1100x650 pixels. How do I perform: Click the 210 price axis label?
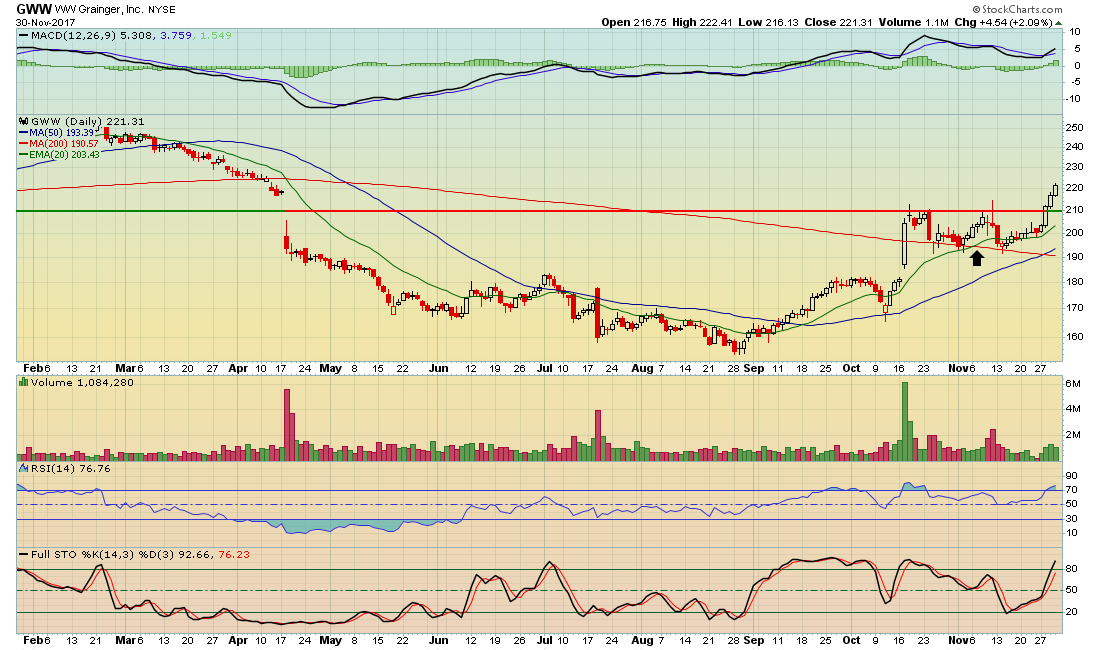click(1074, 210)
